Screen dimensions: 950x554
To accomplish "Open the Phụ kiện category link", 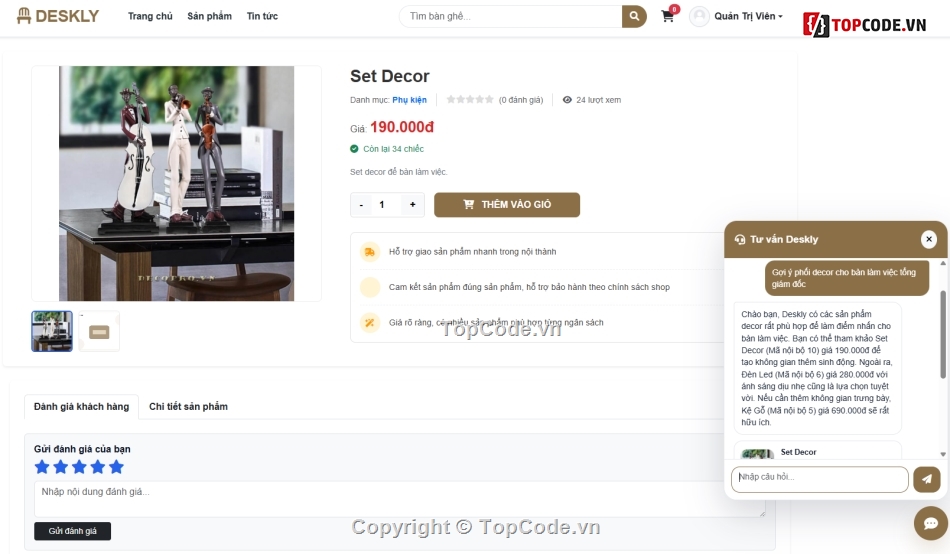I will tap(410, 100).
